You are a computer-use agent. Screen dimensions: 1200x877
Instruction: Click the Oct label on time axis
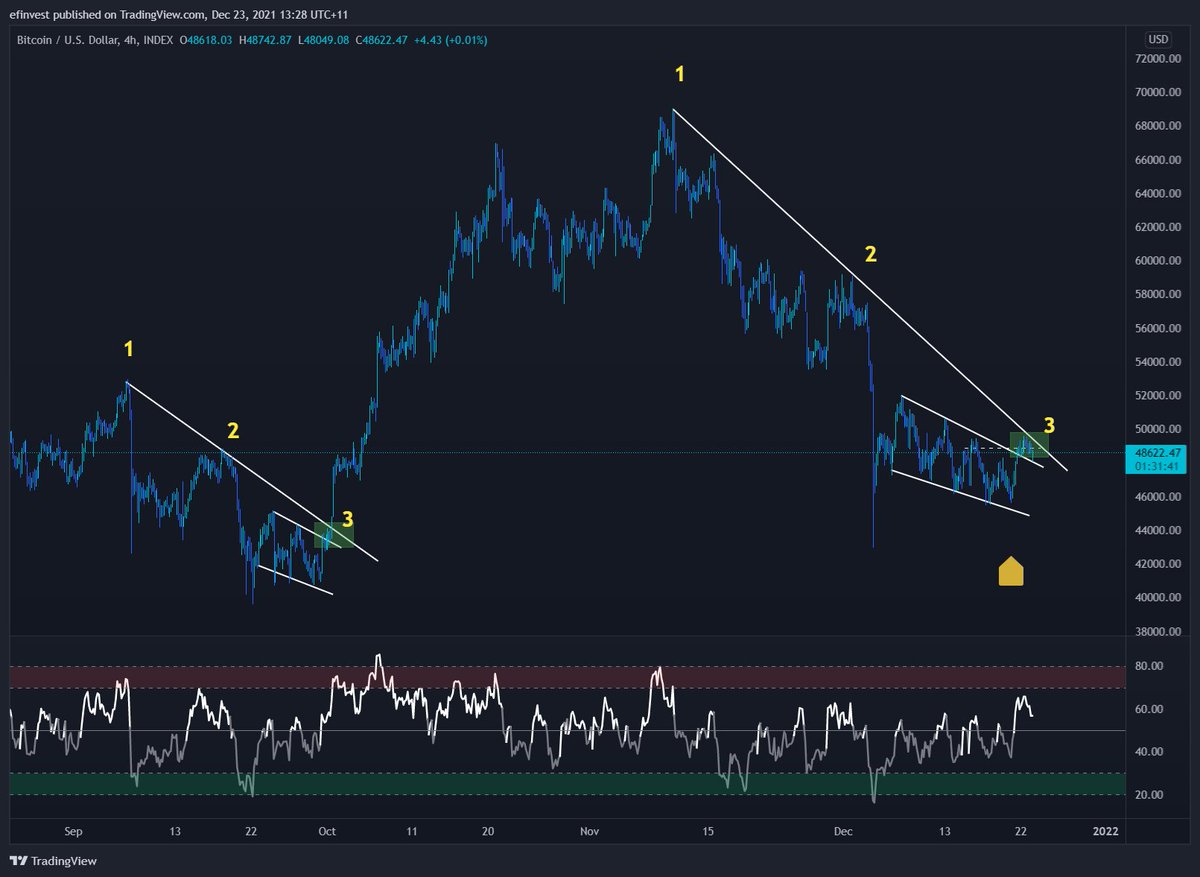(x=328, y=831)
